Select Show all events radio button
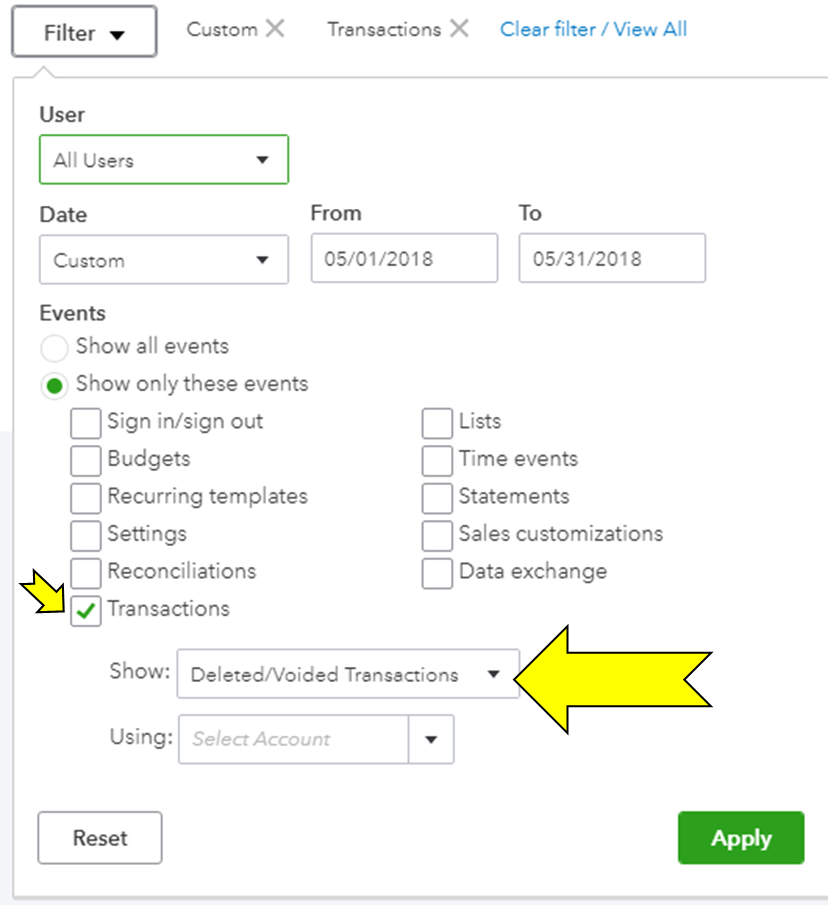 (x=56, y=348)
